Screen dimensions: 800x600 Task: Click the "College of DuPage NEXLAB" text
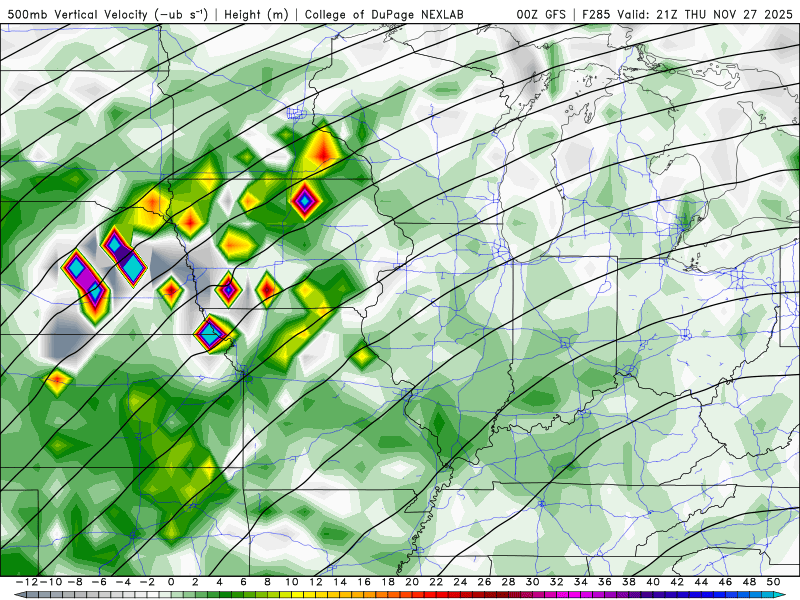[384, 14]
